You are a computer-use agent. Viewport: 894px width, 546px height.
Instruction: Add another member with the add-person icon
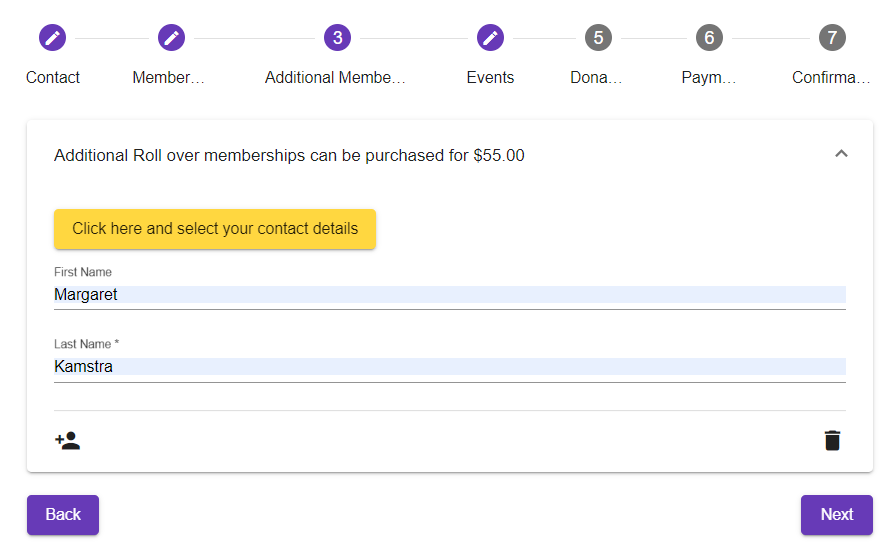tap(67, 441)
